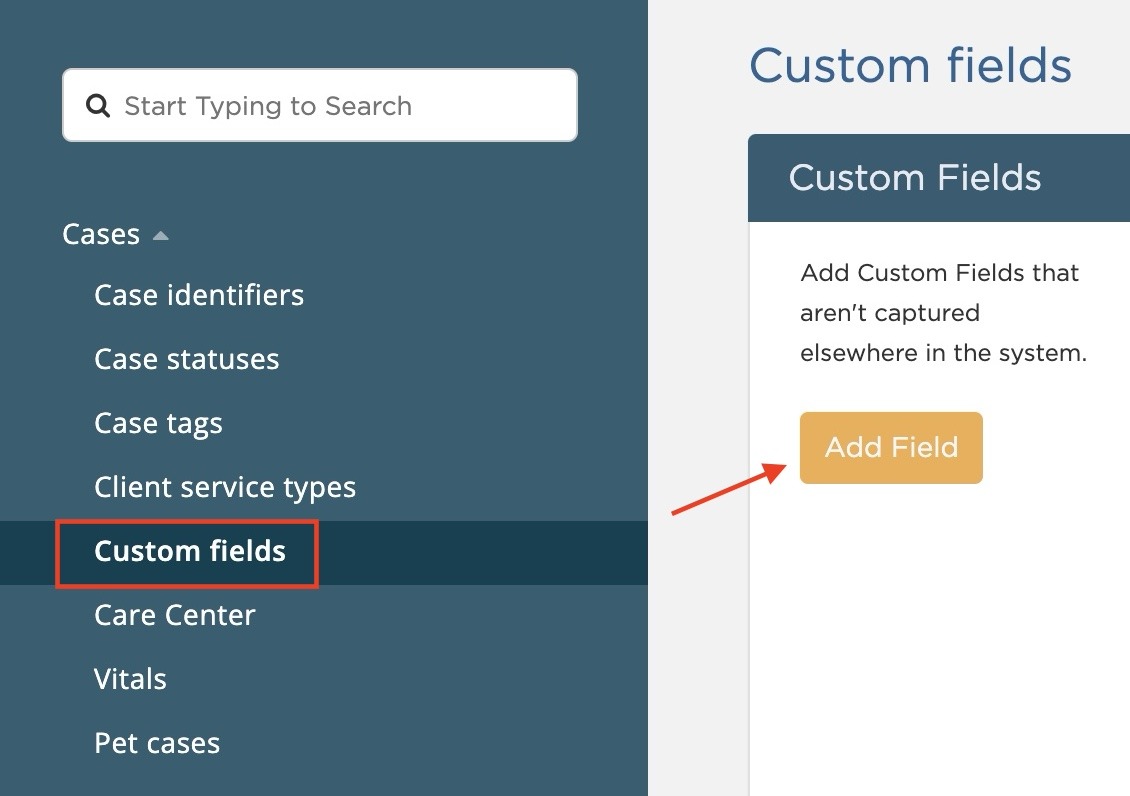Click the highlighted Custom fields entry
Viewport: 1130px width, 796px height.
(188, 551)
